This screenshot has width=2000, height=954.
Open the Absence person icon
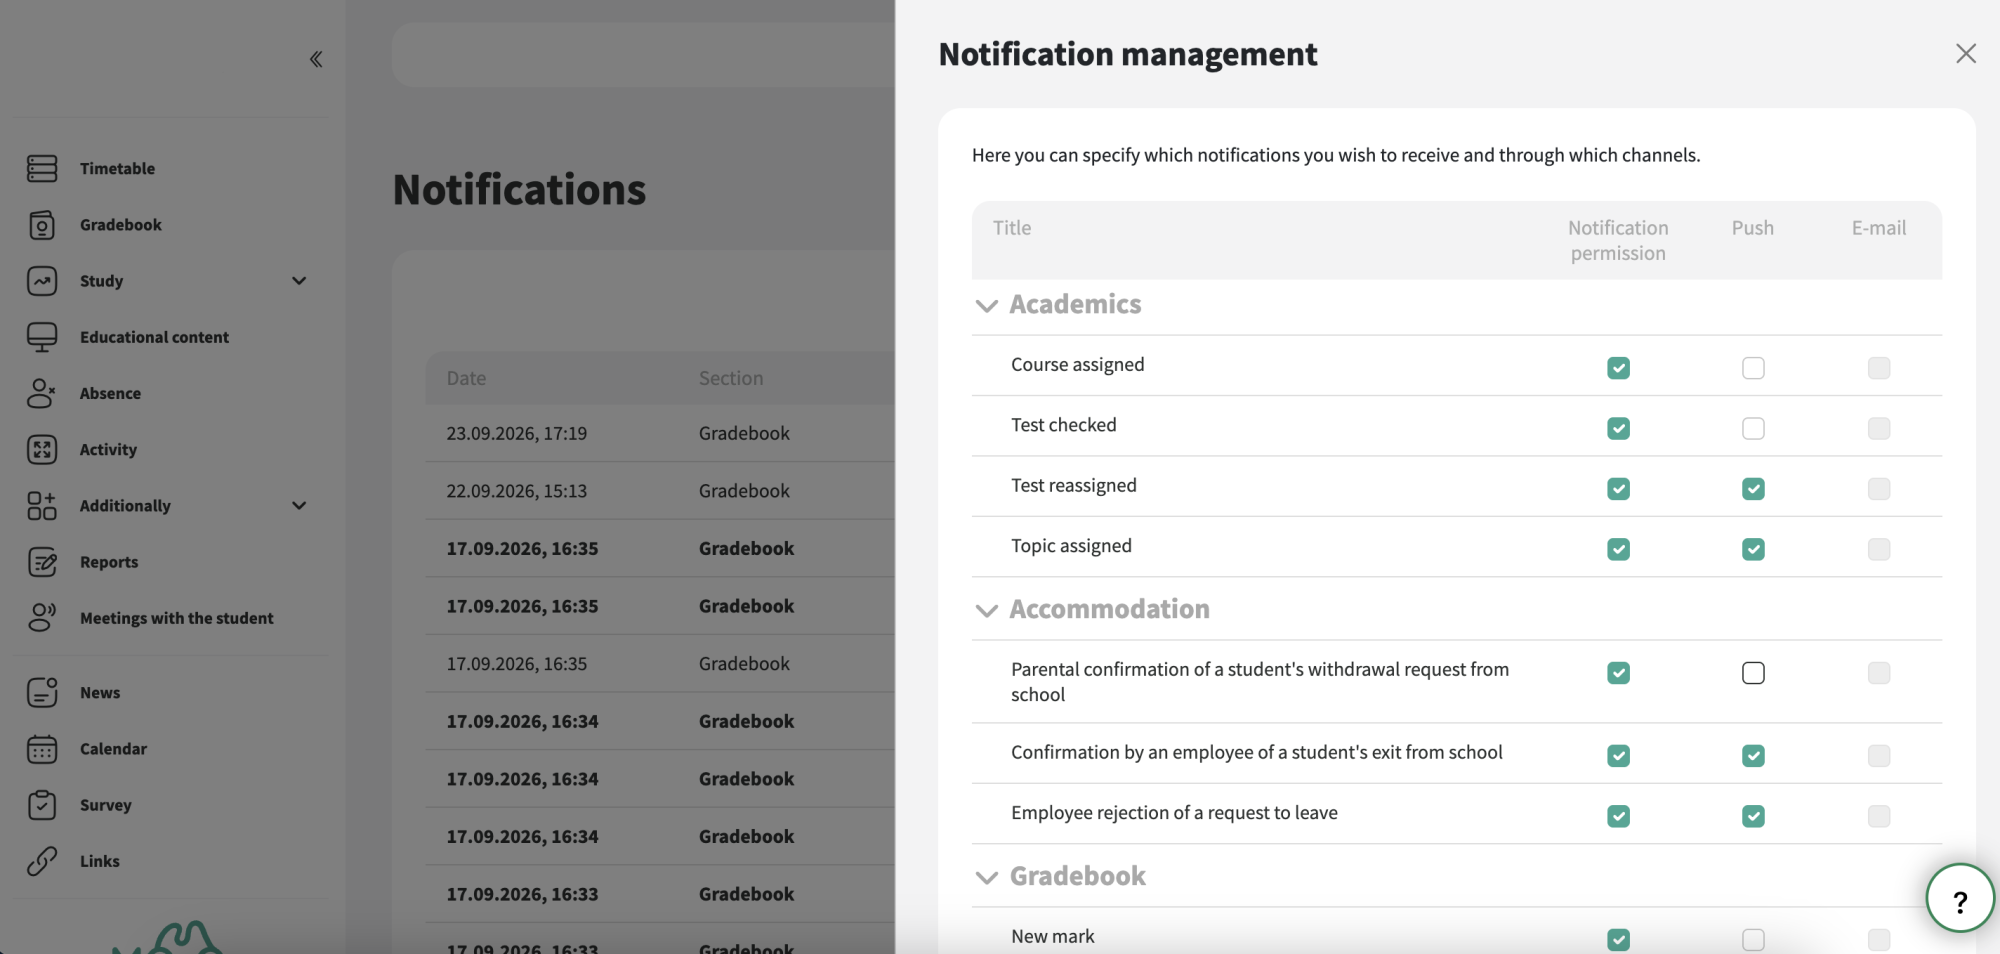point(42,393)
